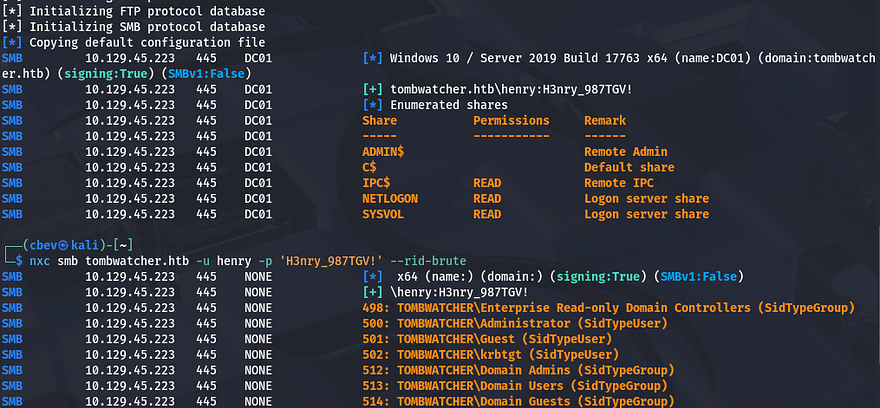Screen dimensions: 880x408
Task: Select the ADMIN$ share name
Action: (384, 151)
